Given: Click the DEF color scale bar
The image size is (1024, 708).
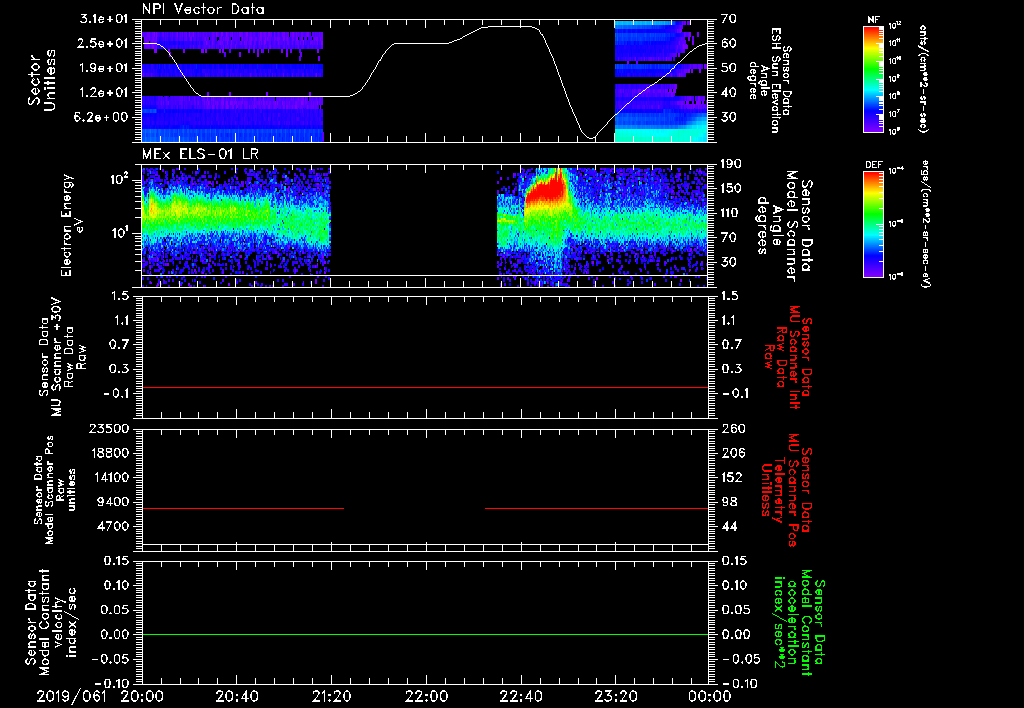Looking at the screenshot, I should click(x=873, y=224).
